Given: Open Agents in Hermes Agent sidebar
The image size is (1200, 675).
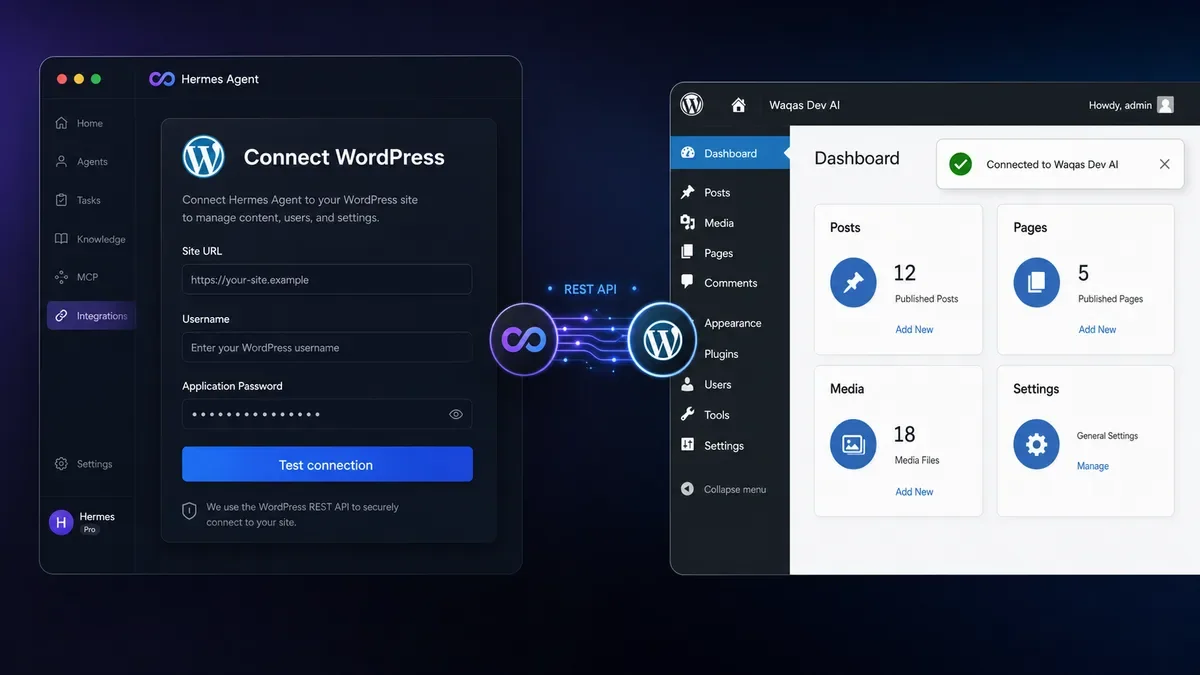Looking at the screenshot, I should point(81,161).
